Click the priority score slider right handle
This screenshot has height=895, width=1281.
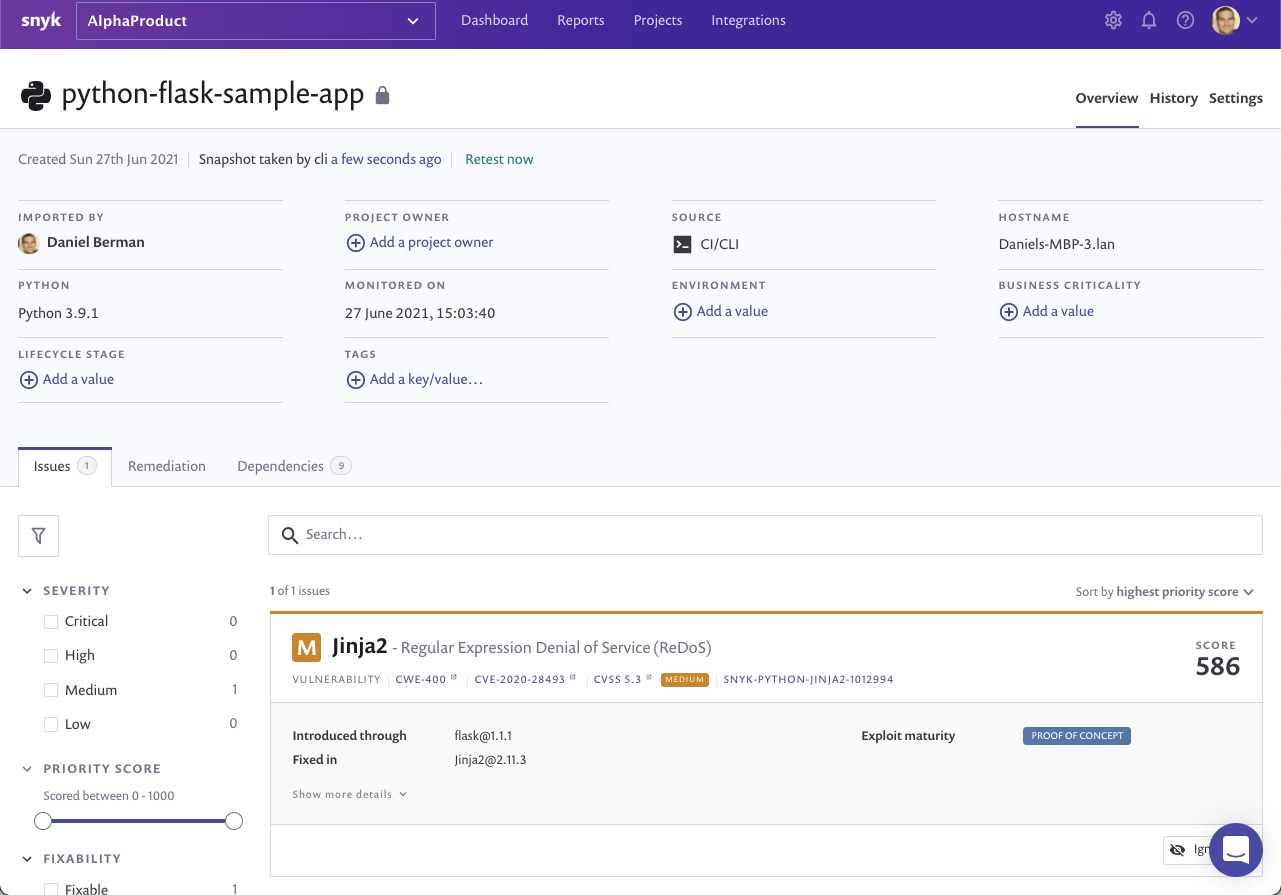coord(234,821)
